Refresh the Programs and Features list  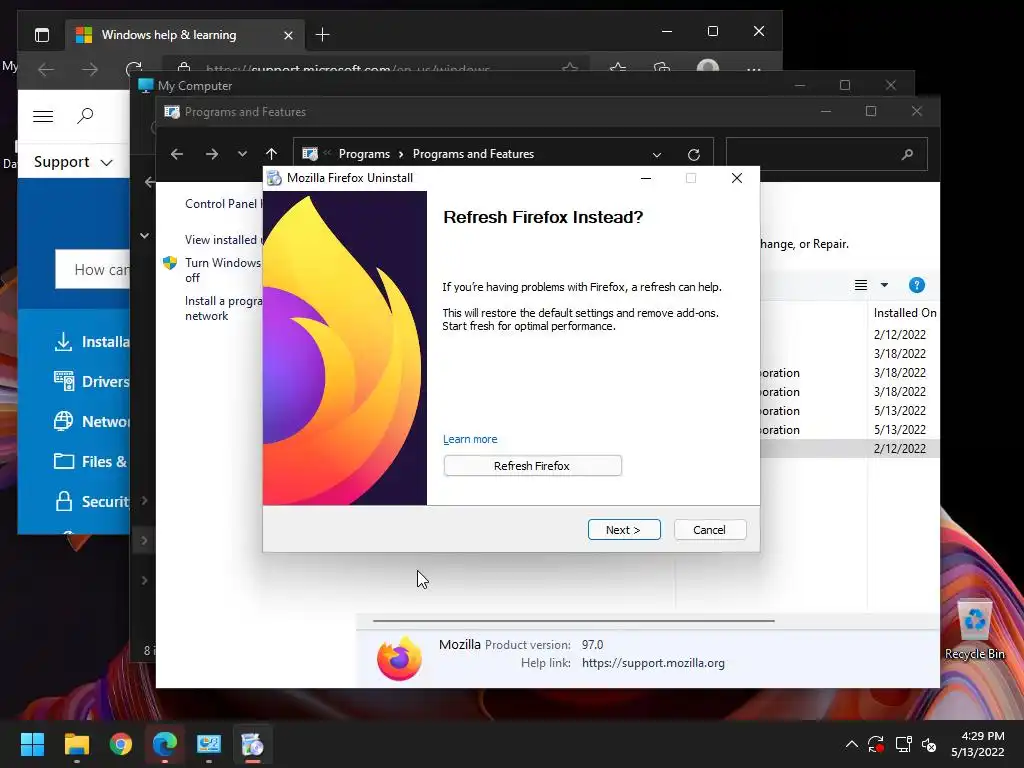pyautogui.click(x=694, y=155)
